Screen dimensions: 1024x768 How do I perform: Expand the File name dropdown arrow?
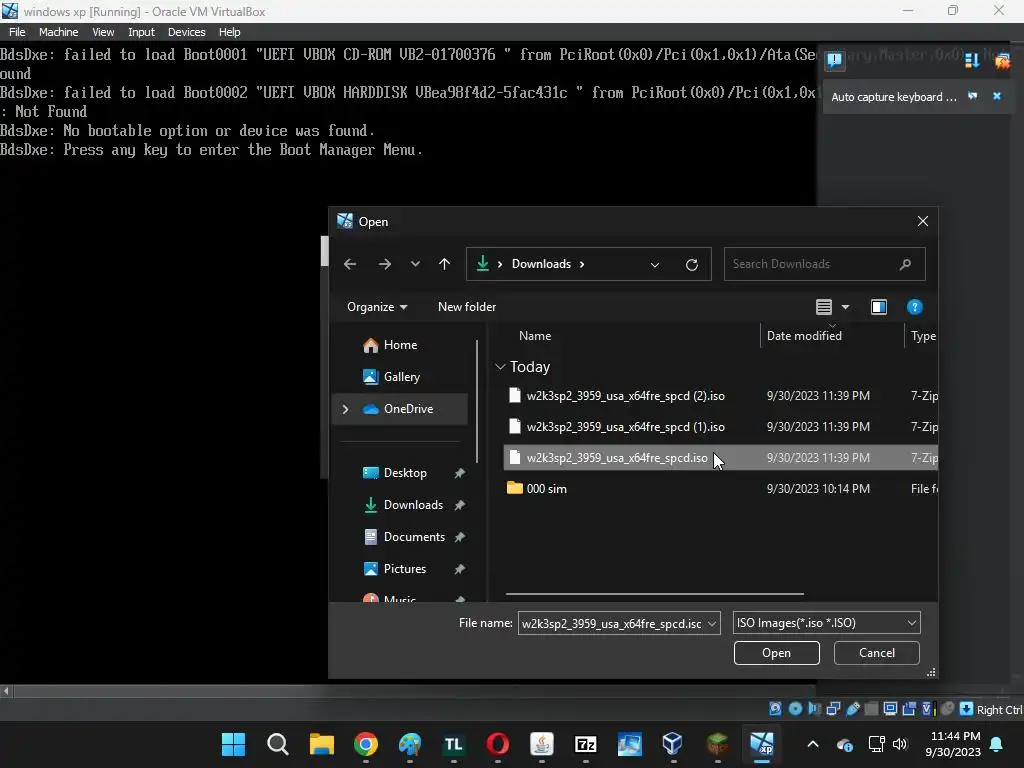pos(712,623)
